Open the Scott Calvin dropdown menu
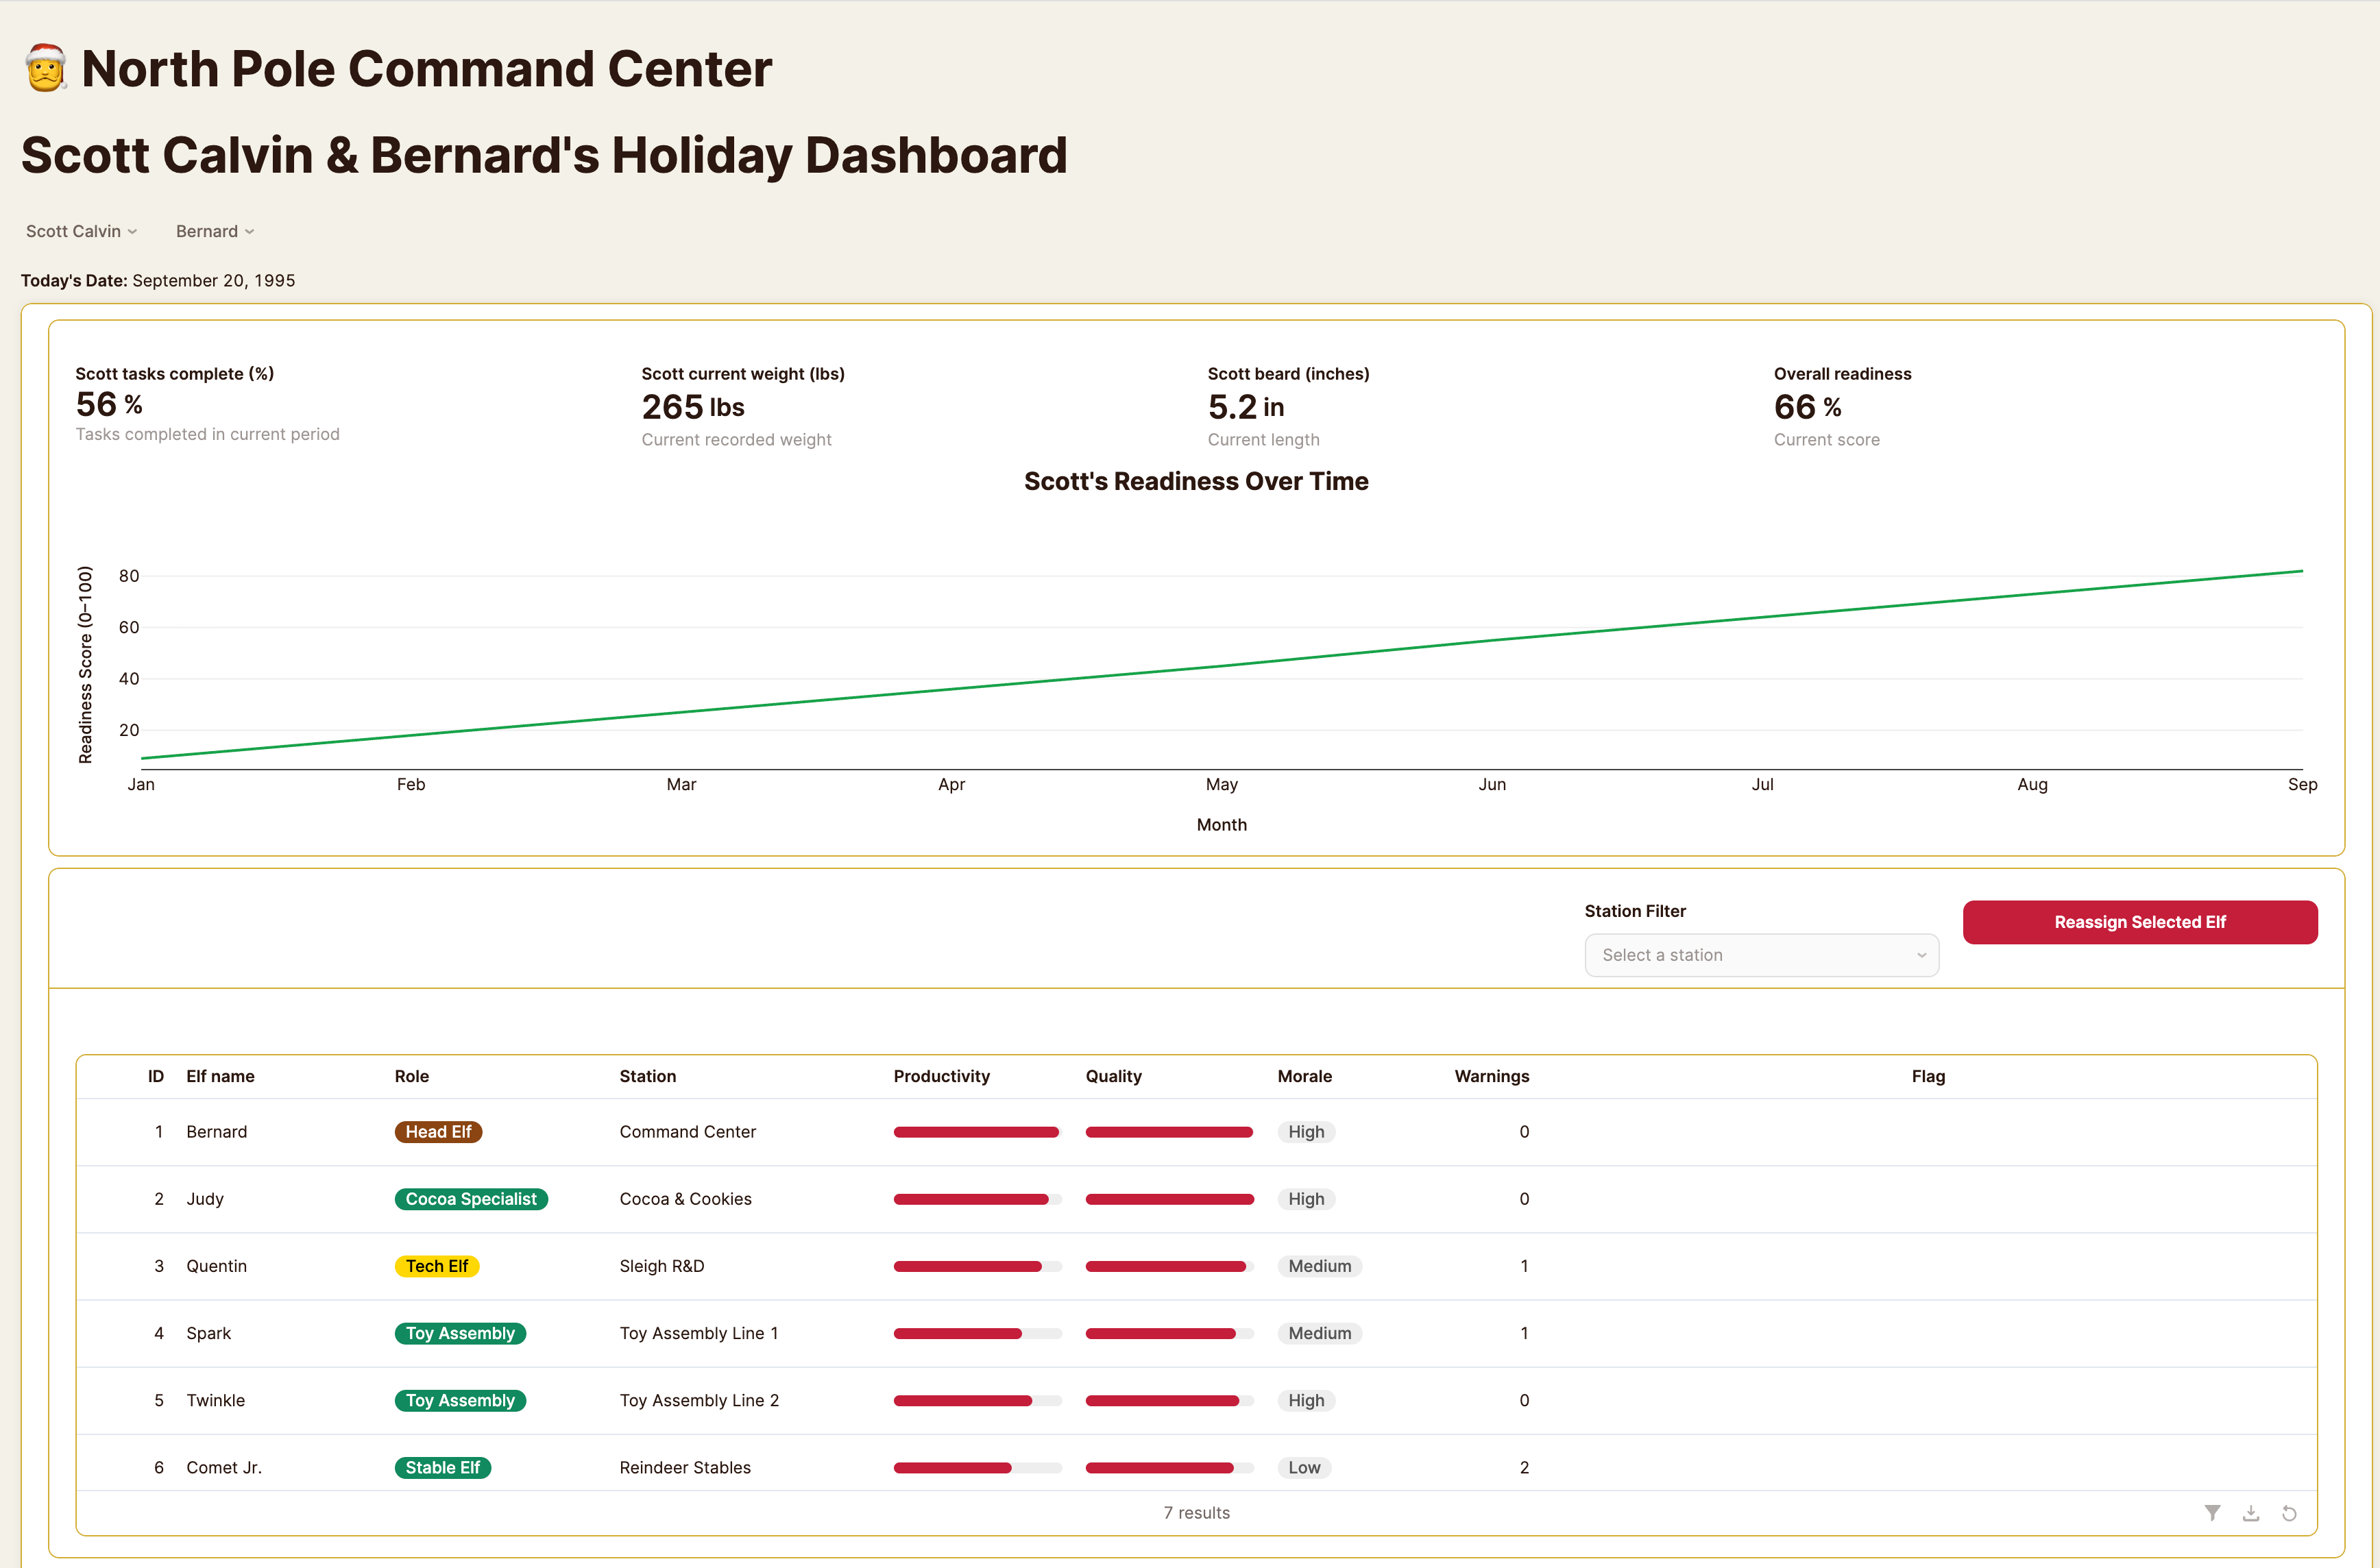Image resolution: width=2380 pixels, height=1568 pixels. (81, 231)
